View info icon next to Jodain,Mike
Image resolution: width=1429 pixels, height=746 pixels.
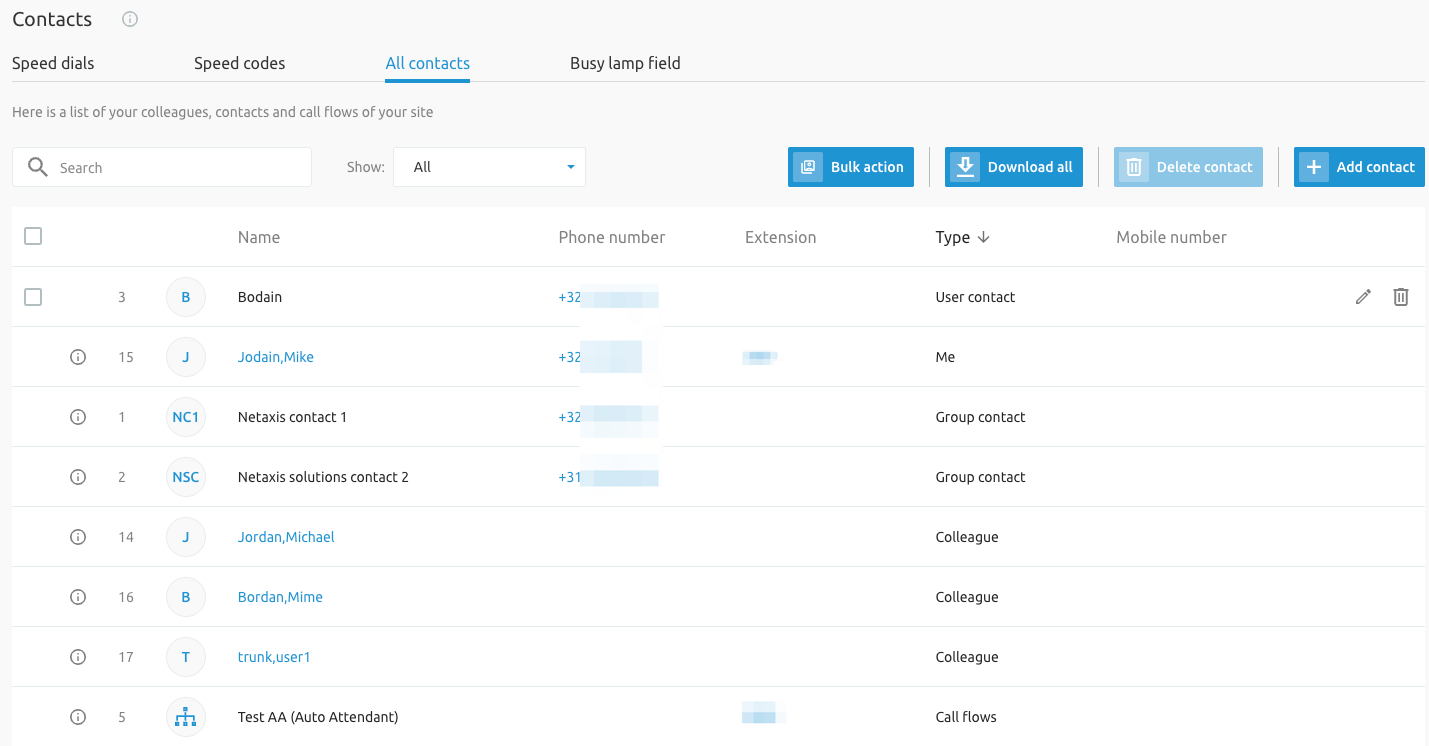click(78, 356)
